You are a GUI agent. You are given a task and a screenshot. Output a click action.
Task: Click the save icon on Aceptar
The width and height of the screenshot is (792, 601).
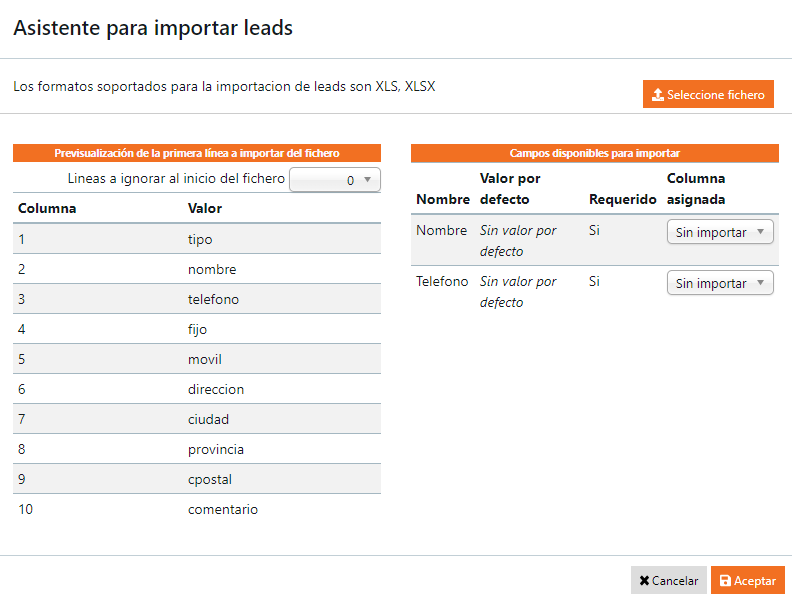pyautogui.click(x=725, y=581)
